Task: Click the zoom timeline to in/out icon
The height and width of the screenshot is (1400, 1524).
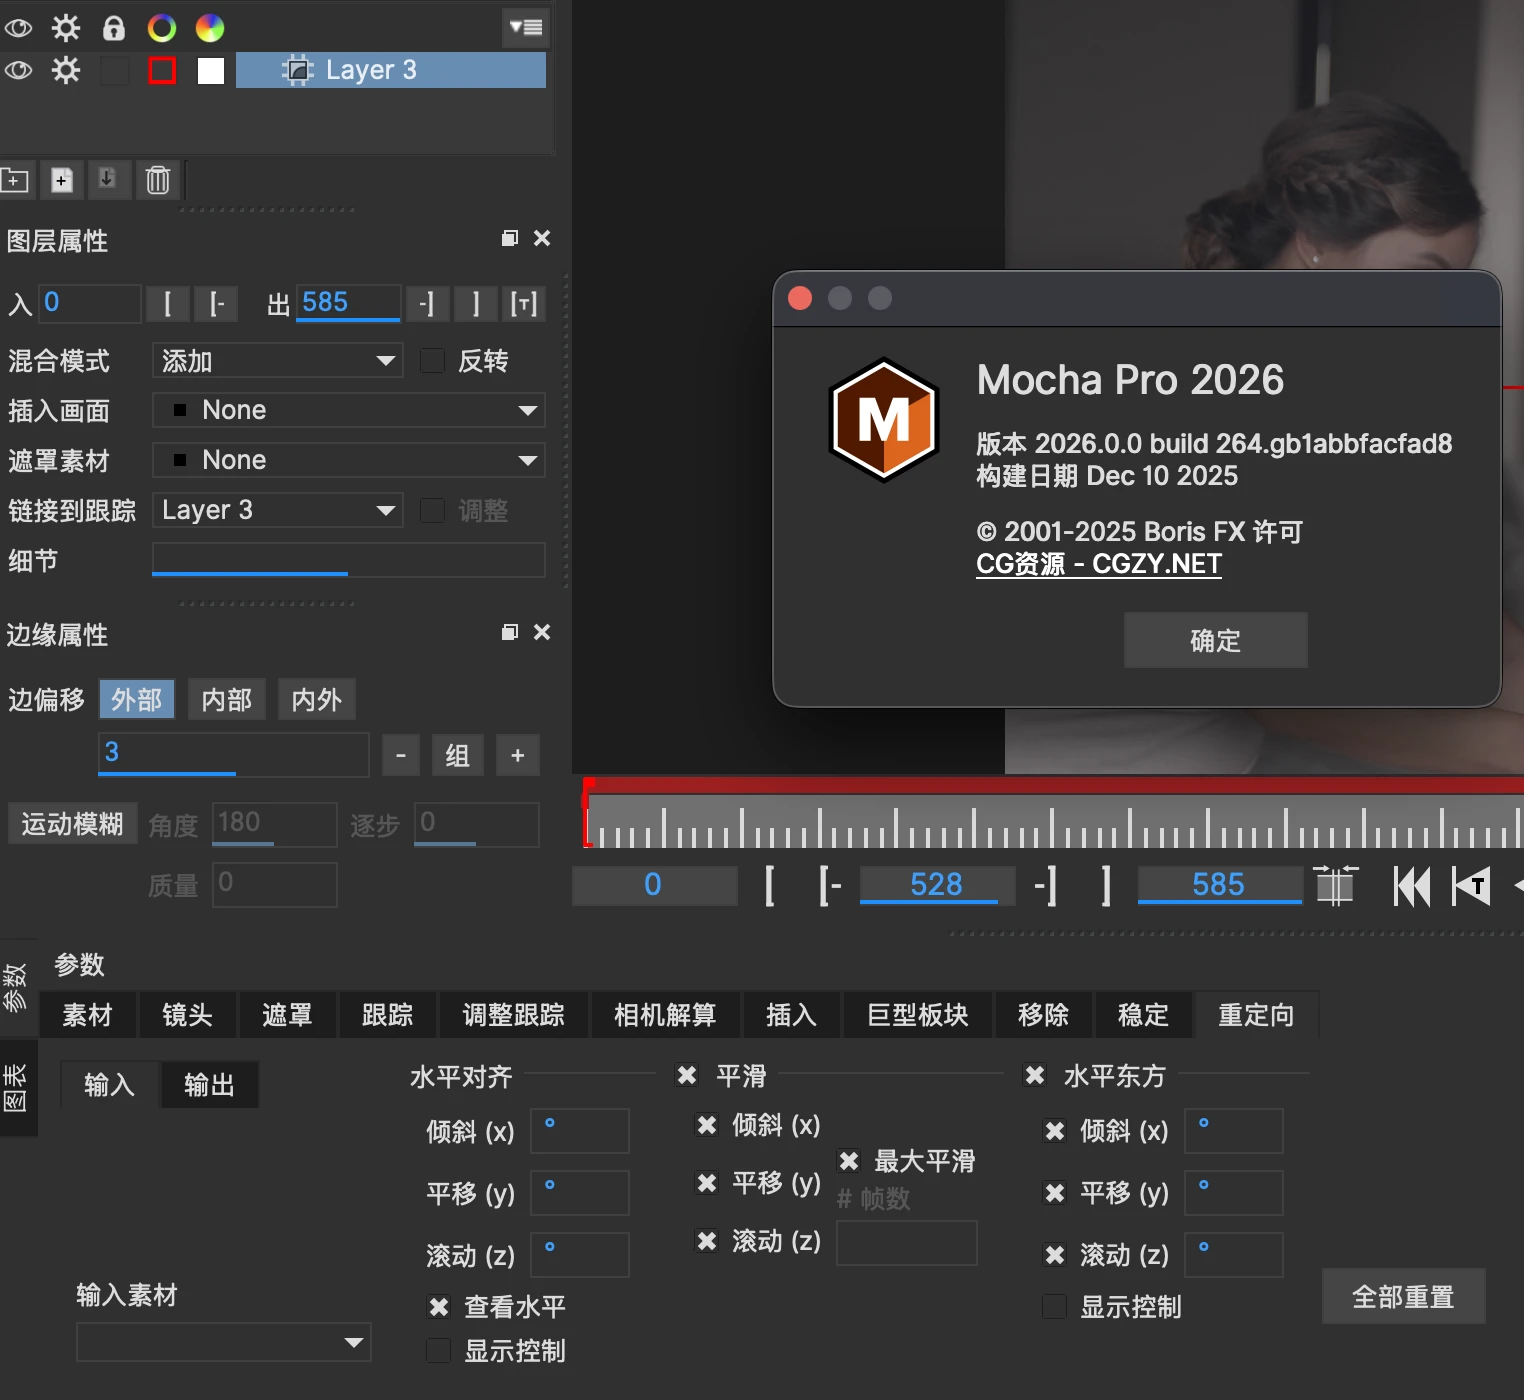Action: point(1335,886)
